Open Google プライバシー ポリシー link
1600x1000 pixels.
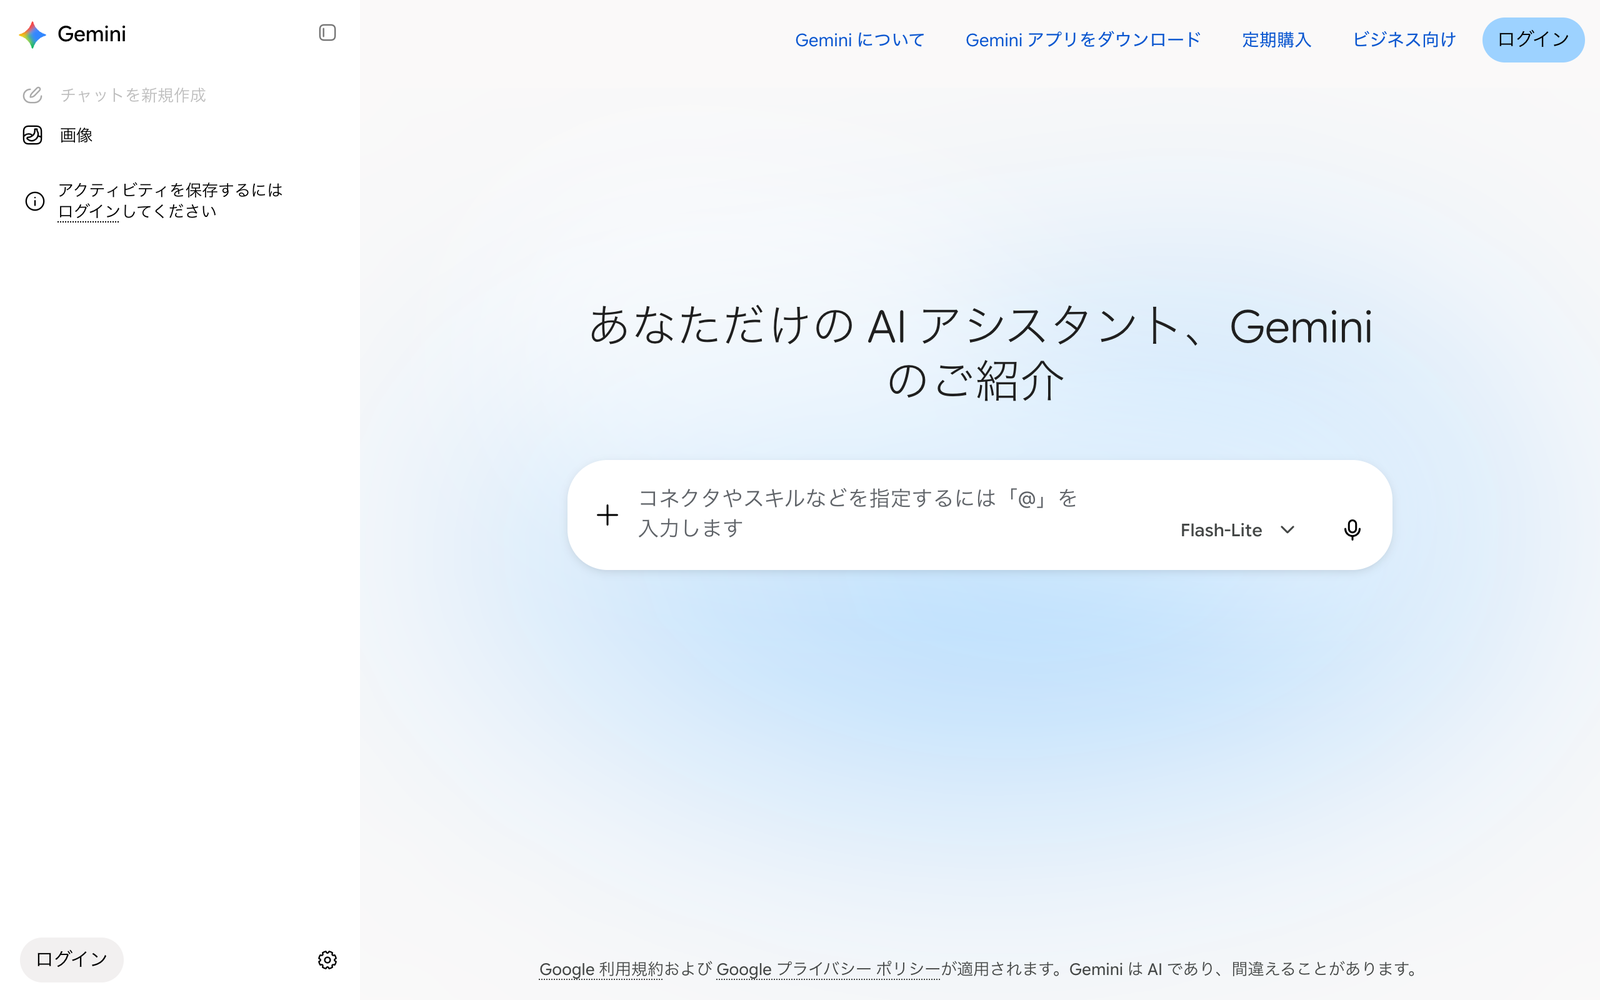828,969
